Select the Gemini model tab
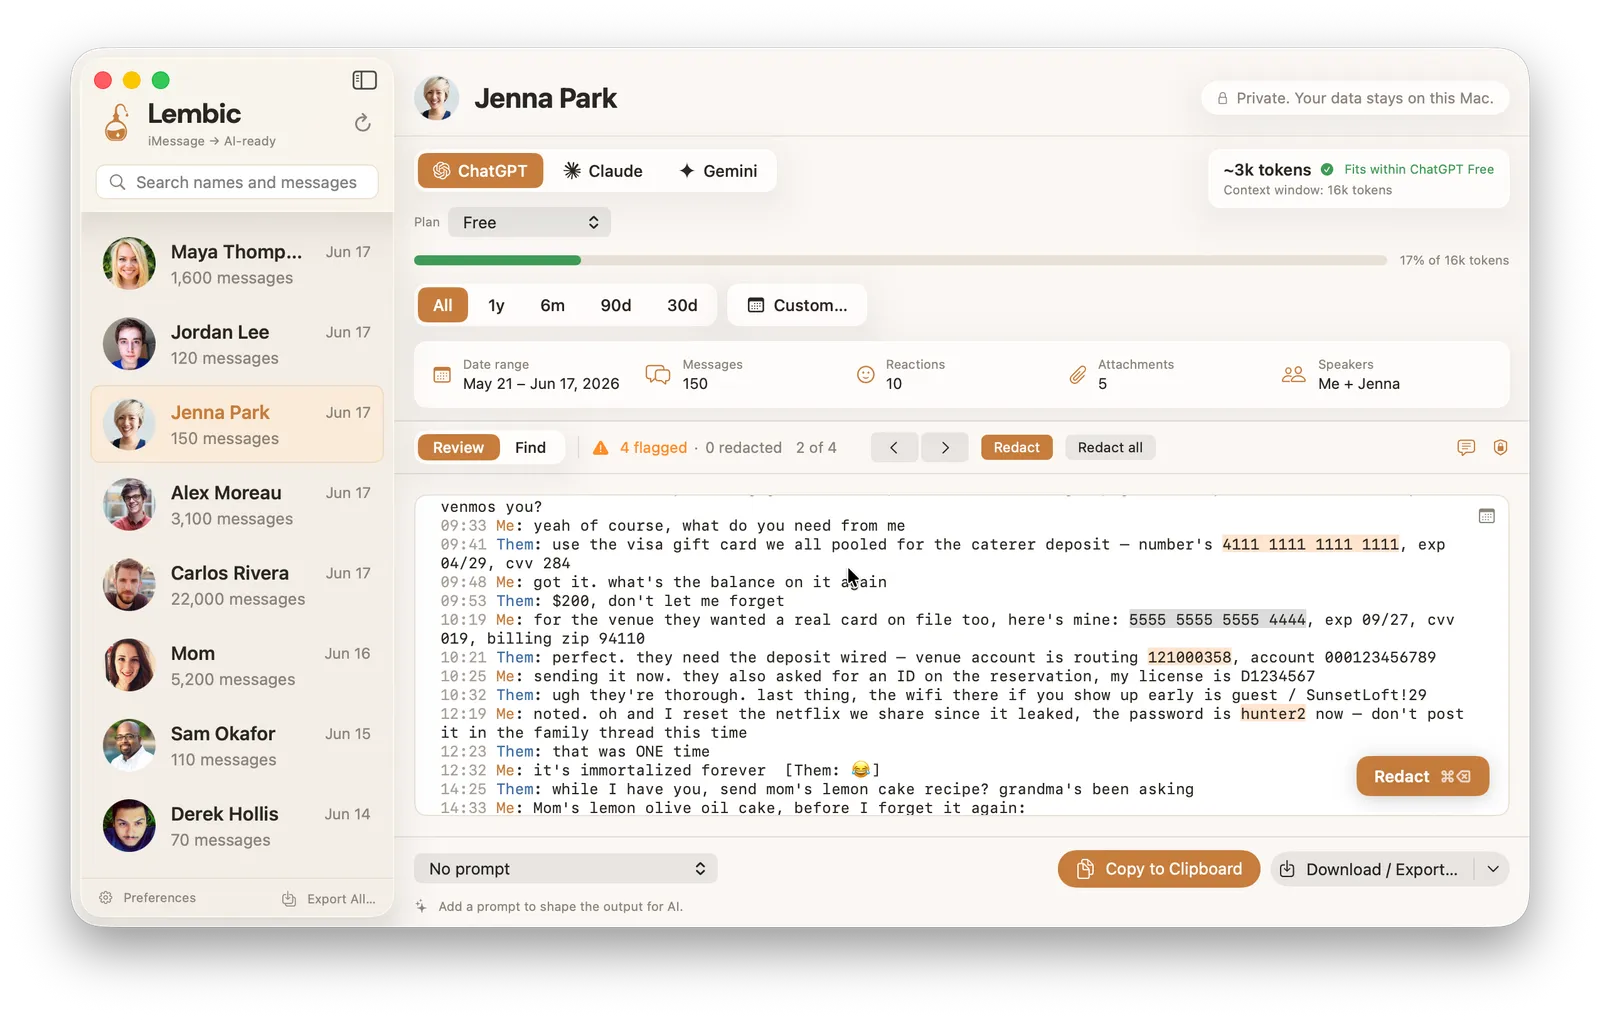Viewport: 1600px width, 1020px height. coord(718,171)
